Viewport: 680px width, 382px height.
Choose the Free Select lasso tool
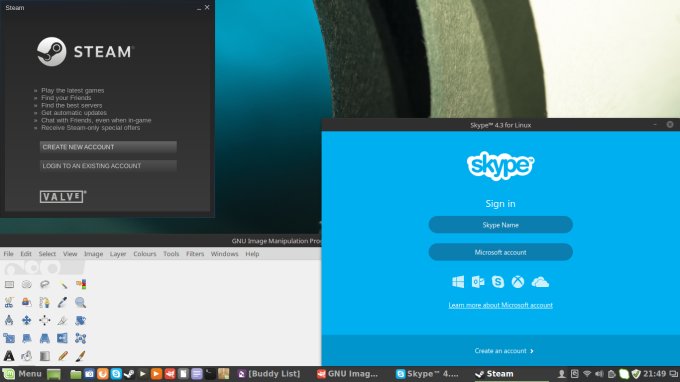tap(45, 284)
